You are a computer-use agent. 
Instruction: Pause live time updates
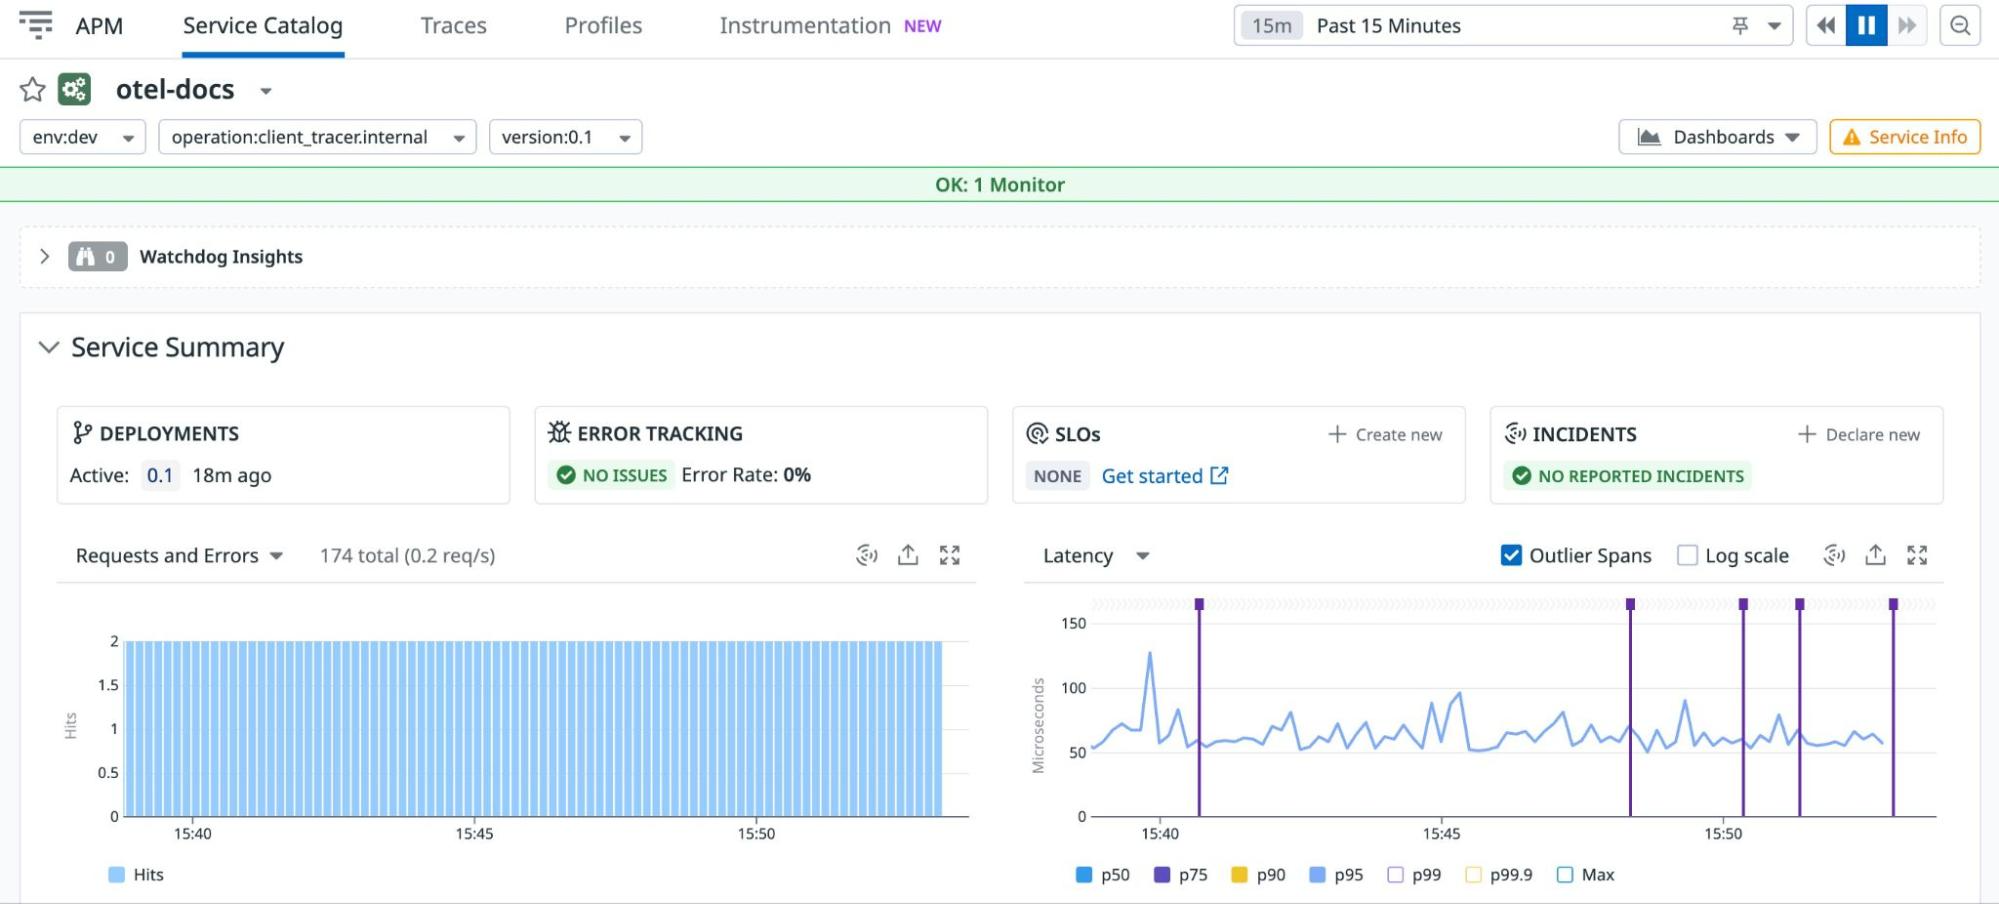1866,26
